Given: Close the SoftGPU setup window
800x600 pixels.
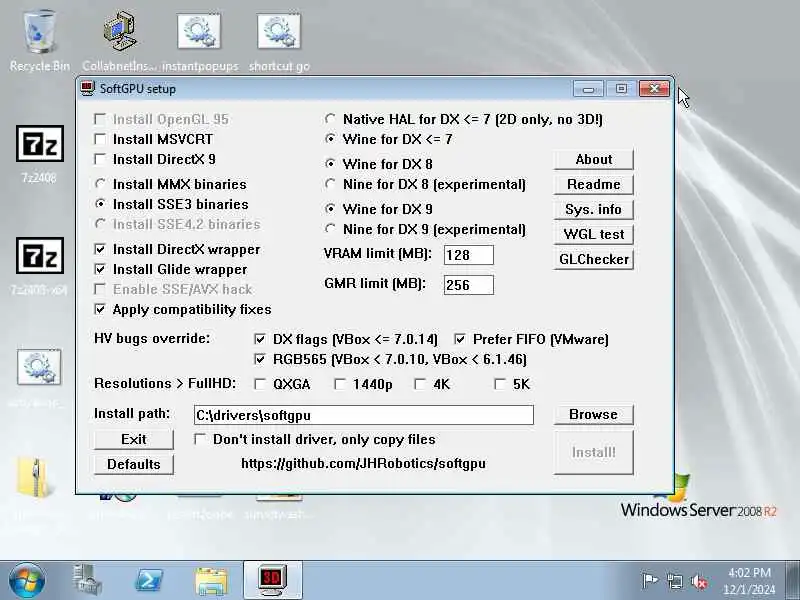Looking at the screenshot, I should tap(654, 89).
